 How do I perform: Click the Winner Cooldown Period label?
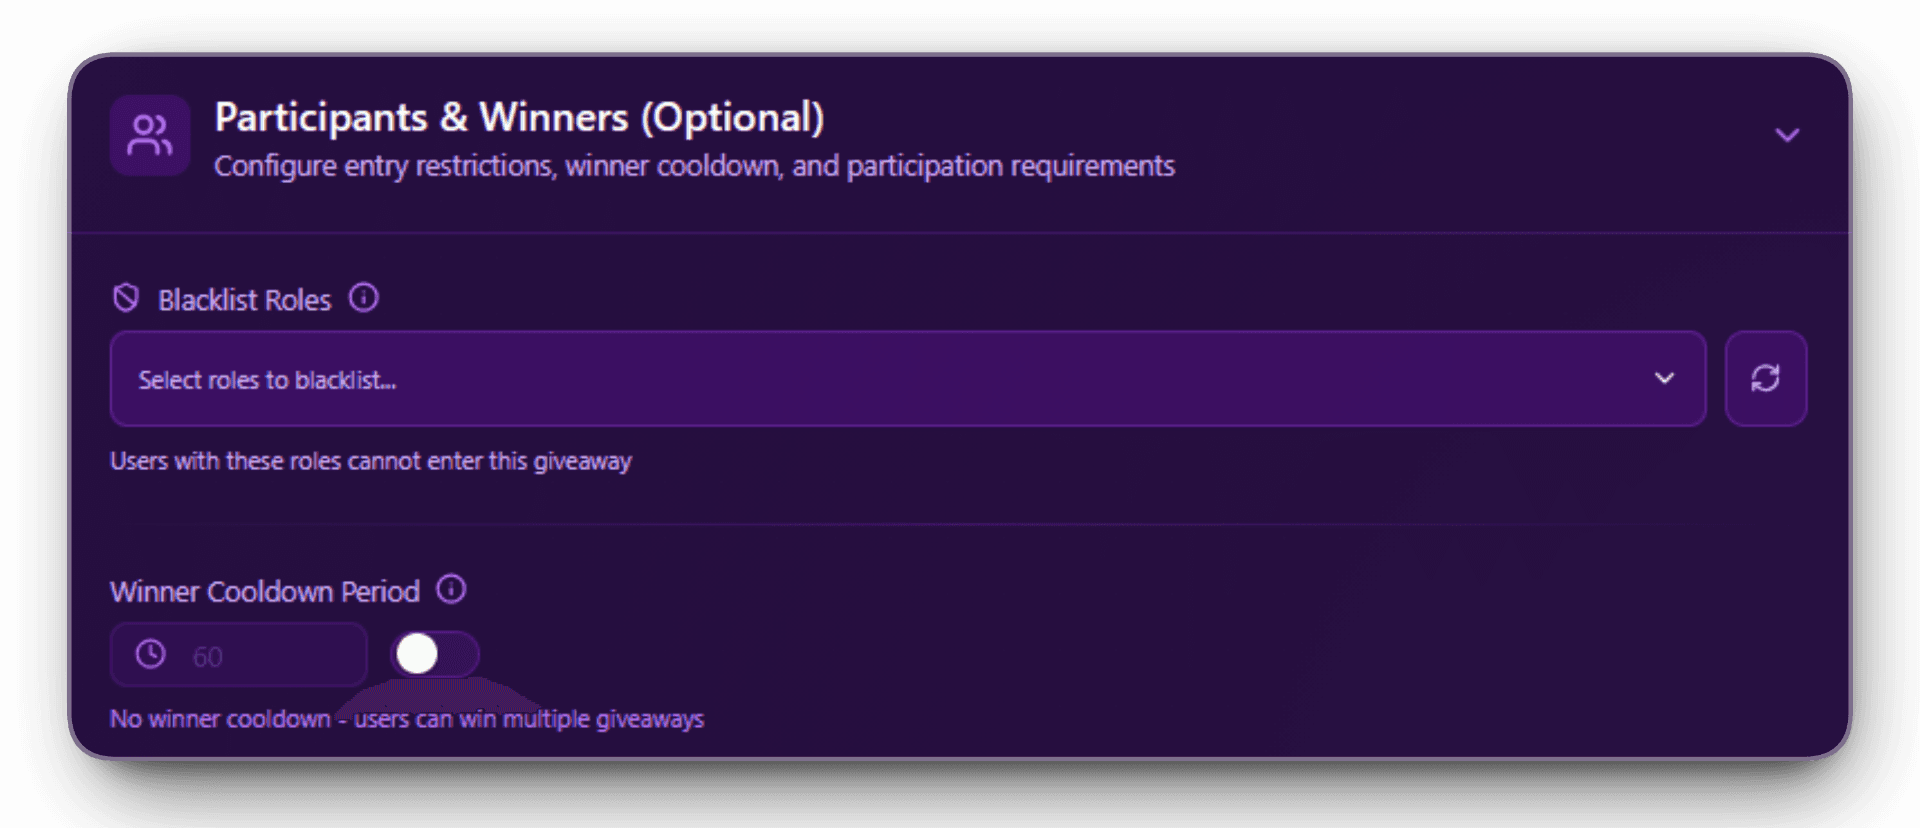point(264,590)
